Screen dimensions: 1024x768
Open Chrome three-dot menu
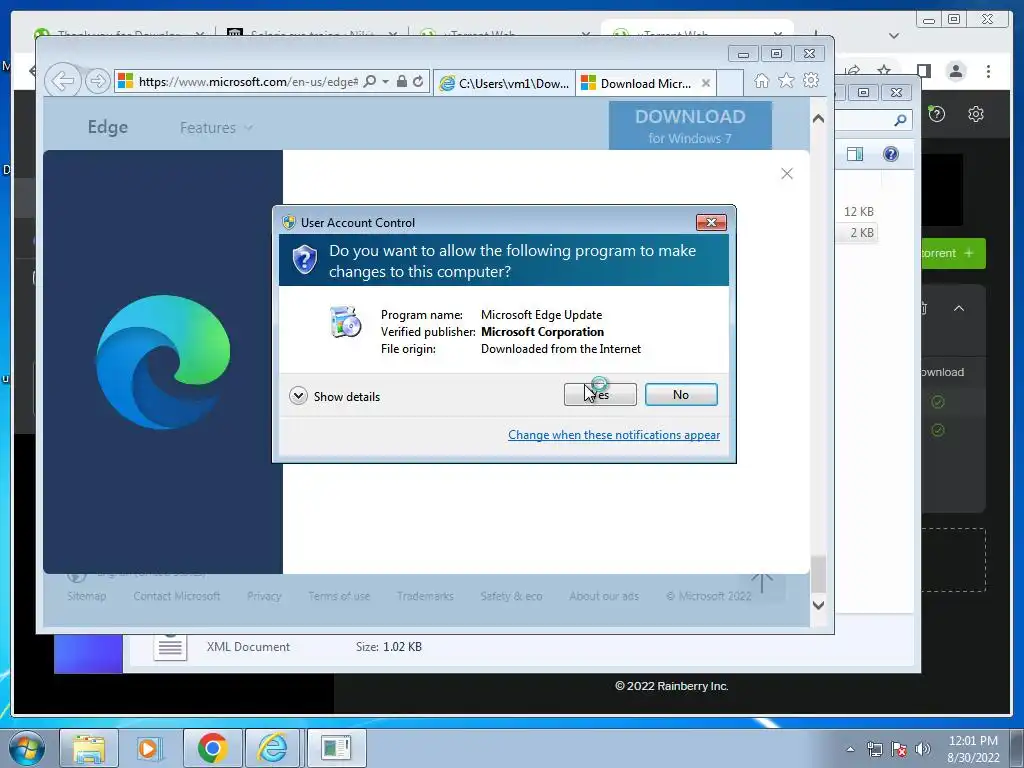pos(988,71)
